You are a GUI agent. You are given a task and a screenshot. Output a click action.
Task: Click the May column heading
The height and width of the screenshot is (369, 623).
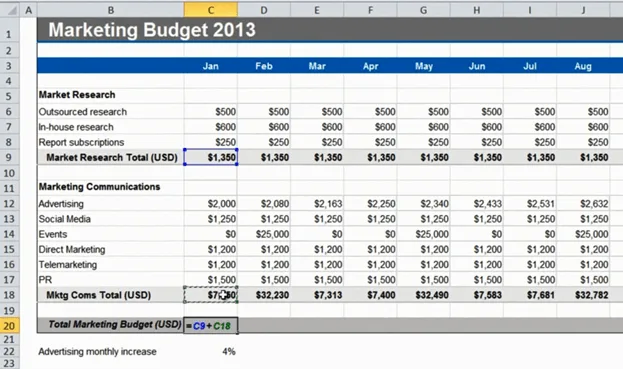coord(424,66)
